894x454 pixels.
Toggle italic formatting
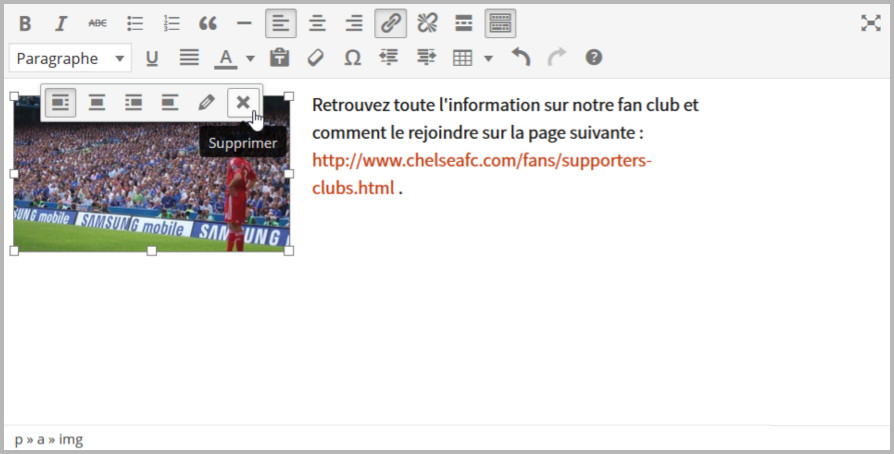point(61,23)
